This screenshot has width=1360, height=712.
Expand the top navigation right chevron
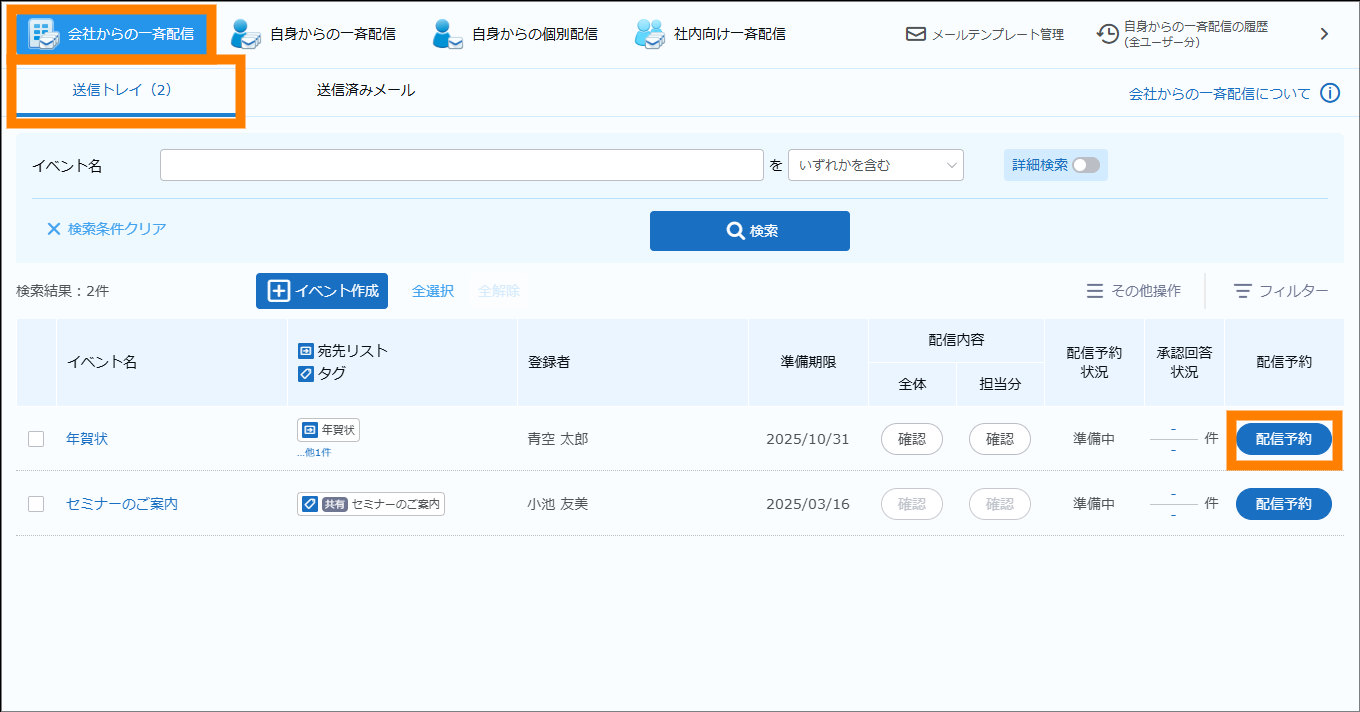click(x=1324, y=34)
